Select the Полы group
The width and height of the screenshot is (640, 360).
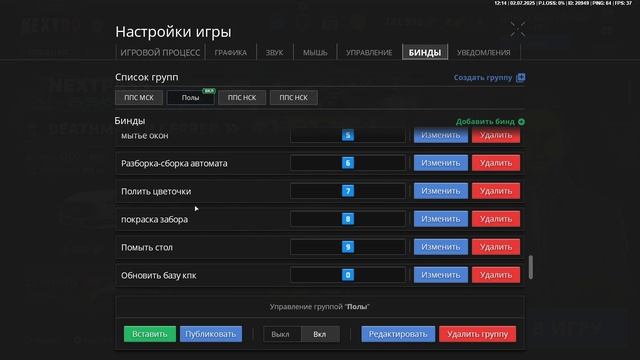point(190,98)
